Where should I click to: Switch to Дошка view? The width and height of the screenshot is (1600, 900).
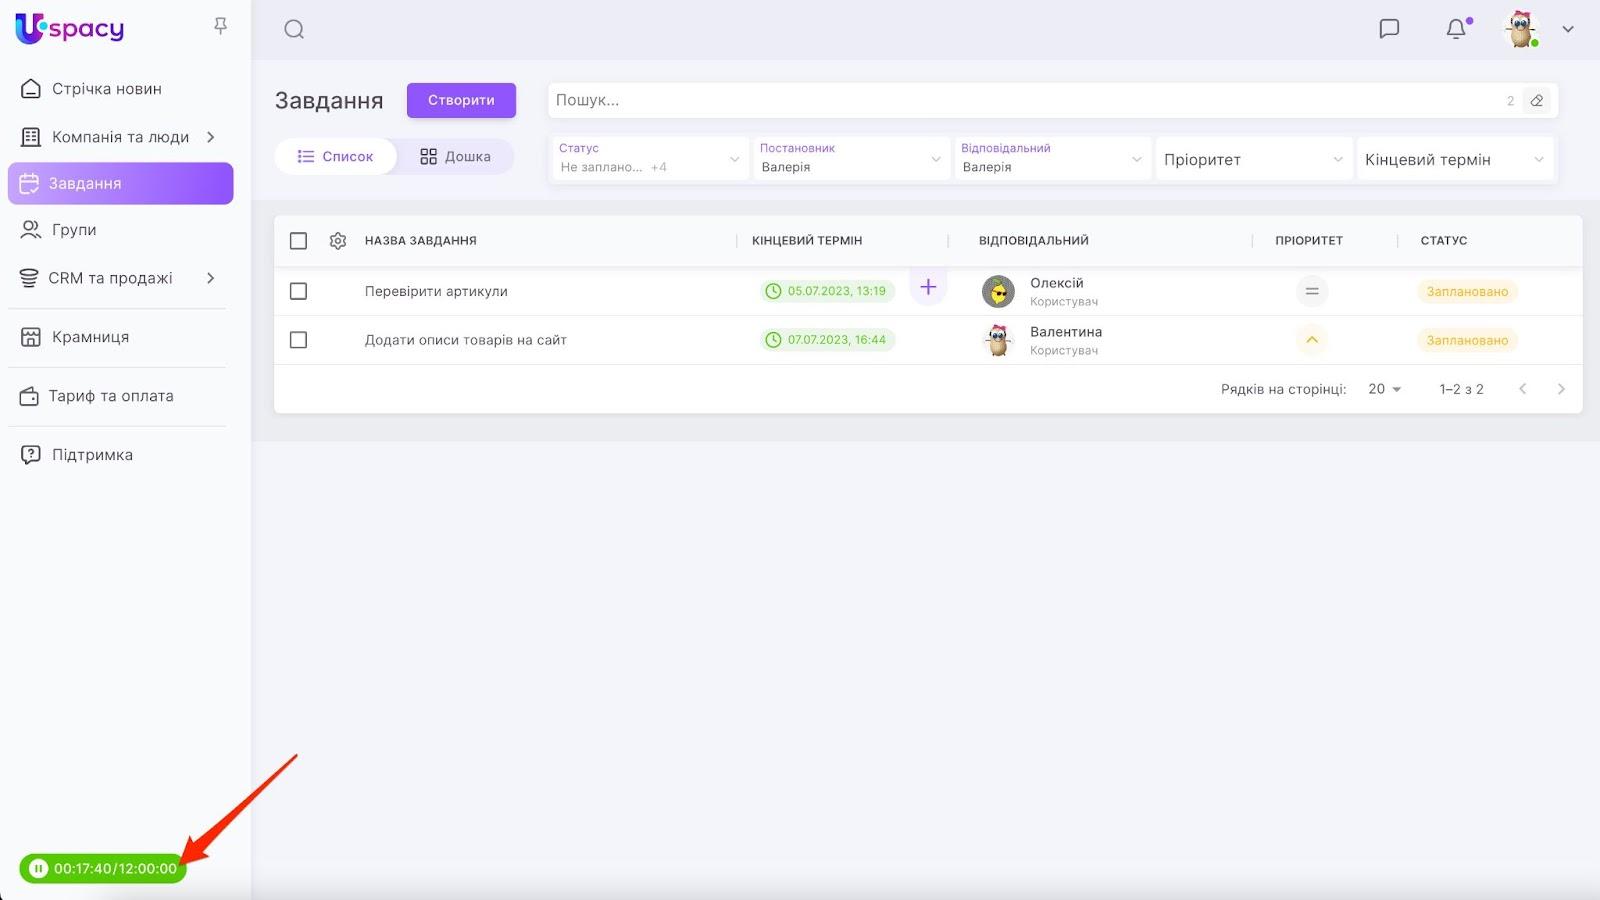click(455, 157)
